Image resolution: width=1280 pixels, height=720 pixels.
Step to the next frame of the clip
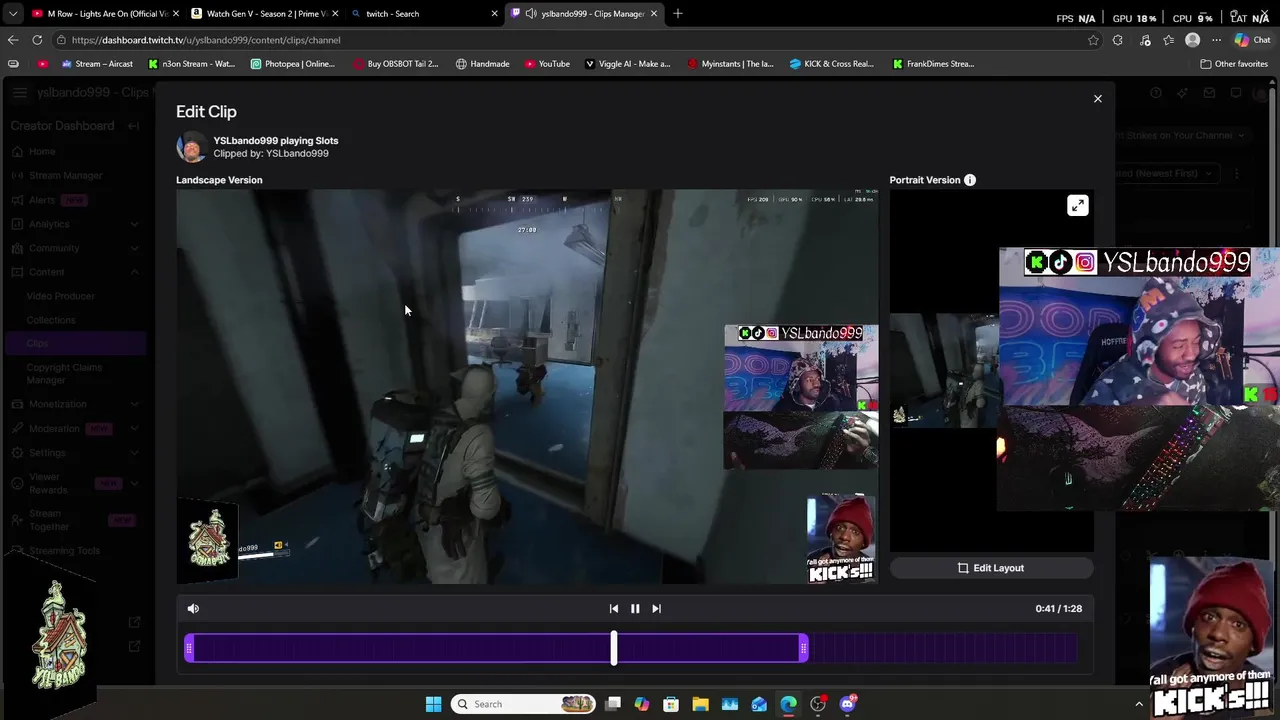coord(656,608)
